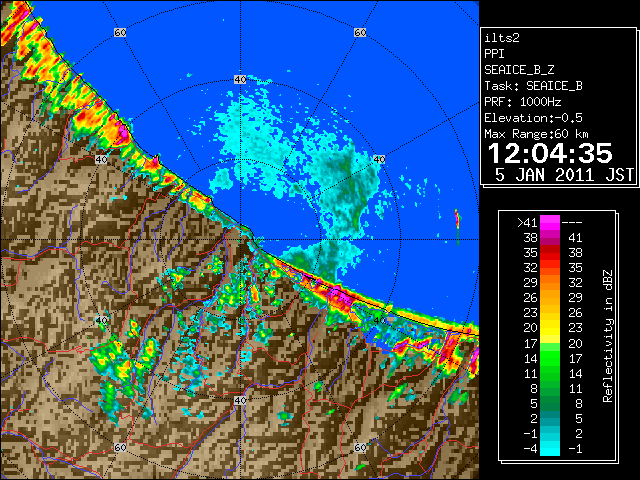This screenshot has width=640, height=480.
Task: Click the 60 km ring label at upper left
Action: click(120, 32)
